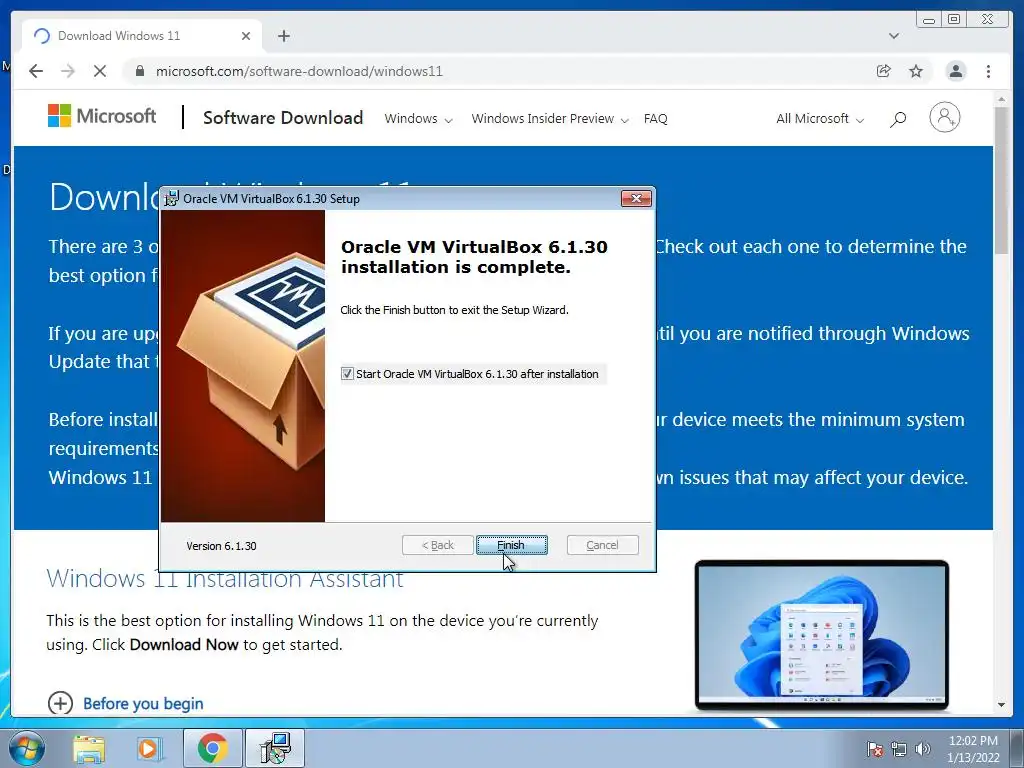
Task: Click the VirtualBox Setup title bar icon
Action: click(172, 199)
